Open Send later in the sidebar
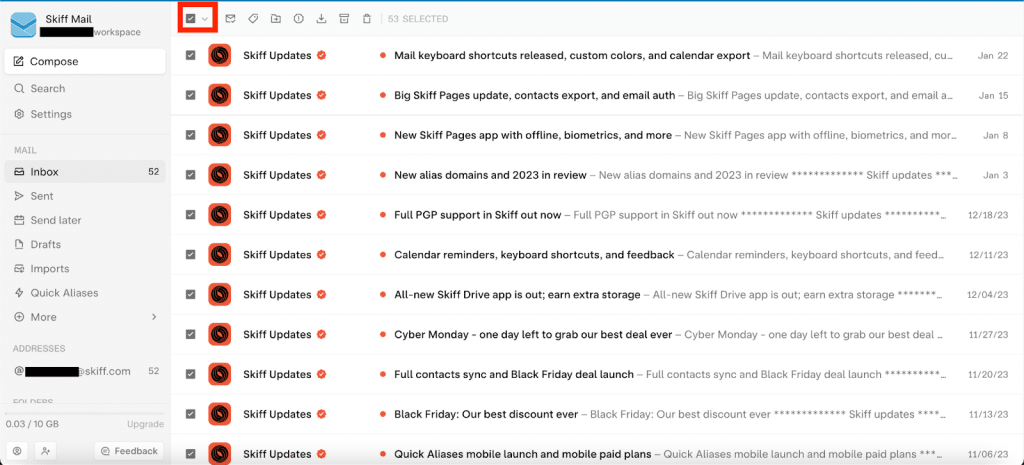 [x=85, y=220]
